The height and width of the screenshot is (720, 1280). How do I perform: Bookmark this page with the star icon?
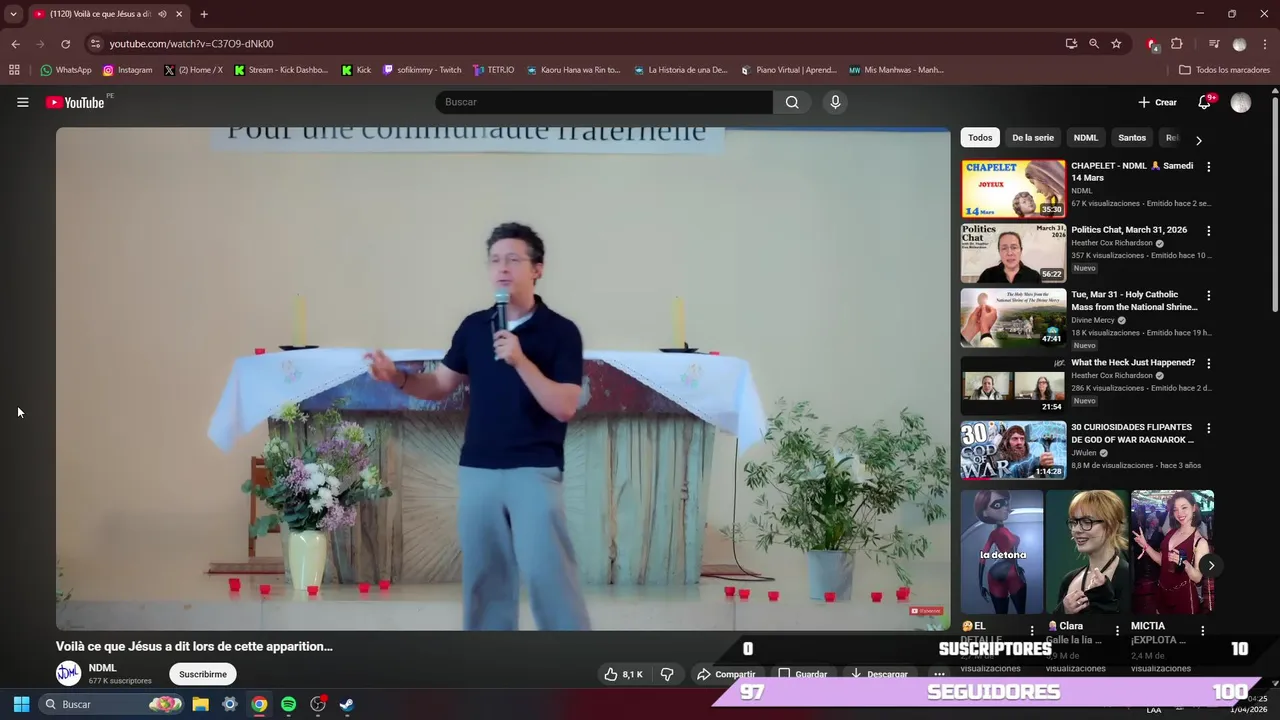1116,44
